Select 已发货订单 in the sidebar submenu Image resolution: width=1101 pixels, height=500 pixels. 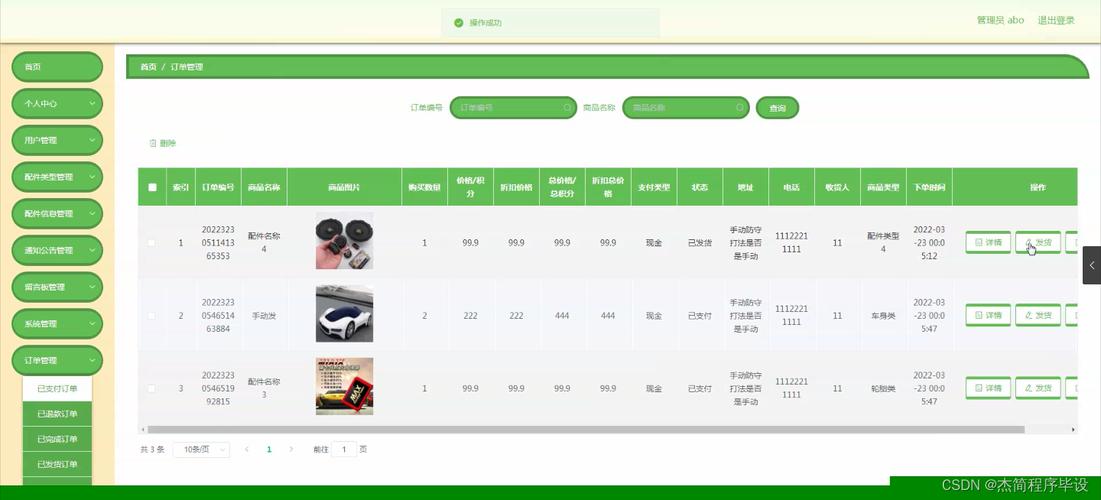(x=57, y=464)
